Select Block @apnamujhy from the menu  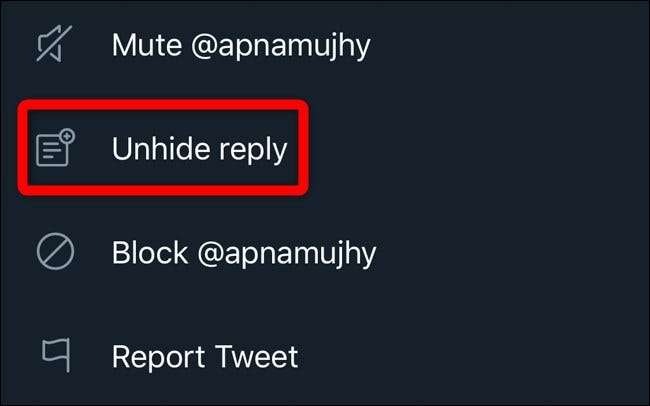243,252
